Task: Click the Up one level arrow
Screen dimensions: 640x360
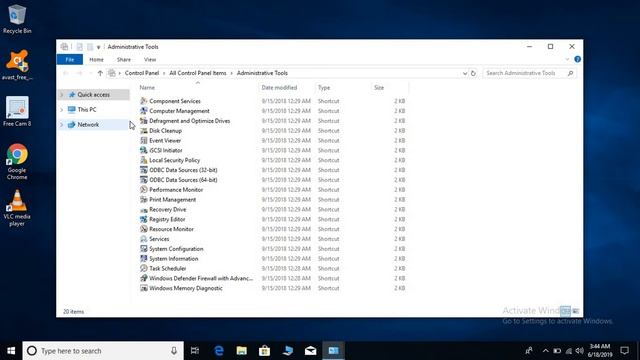Action: coord(100,73)
